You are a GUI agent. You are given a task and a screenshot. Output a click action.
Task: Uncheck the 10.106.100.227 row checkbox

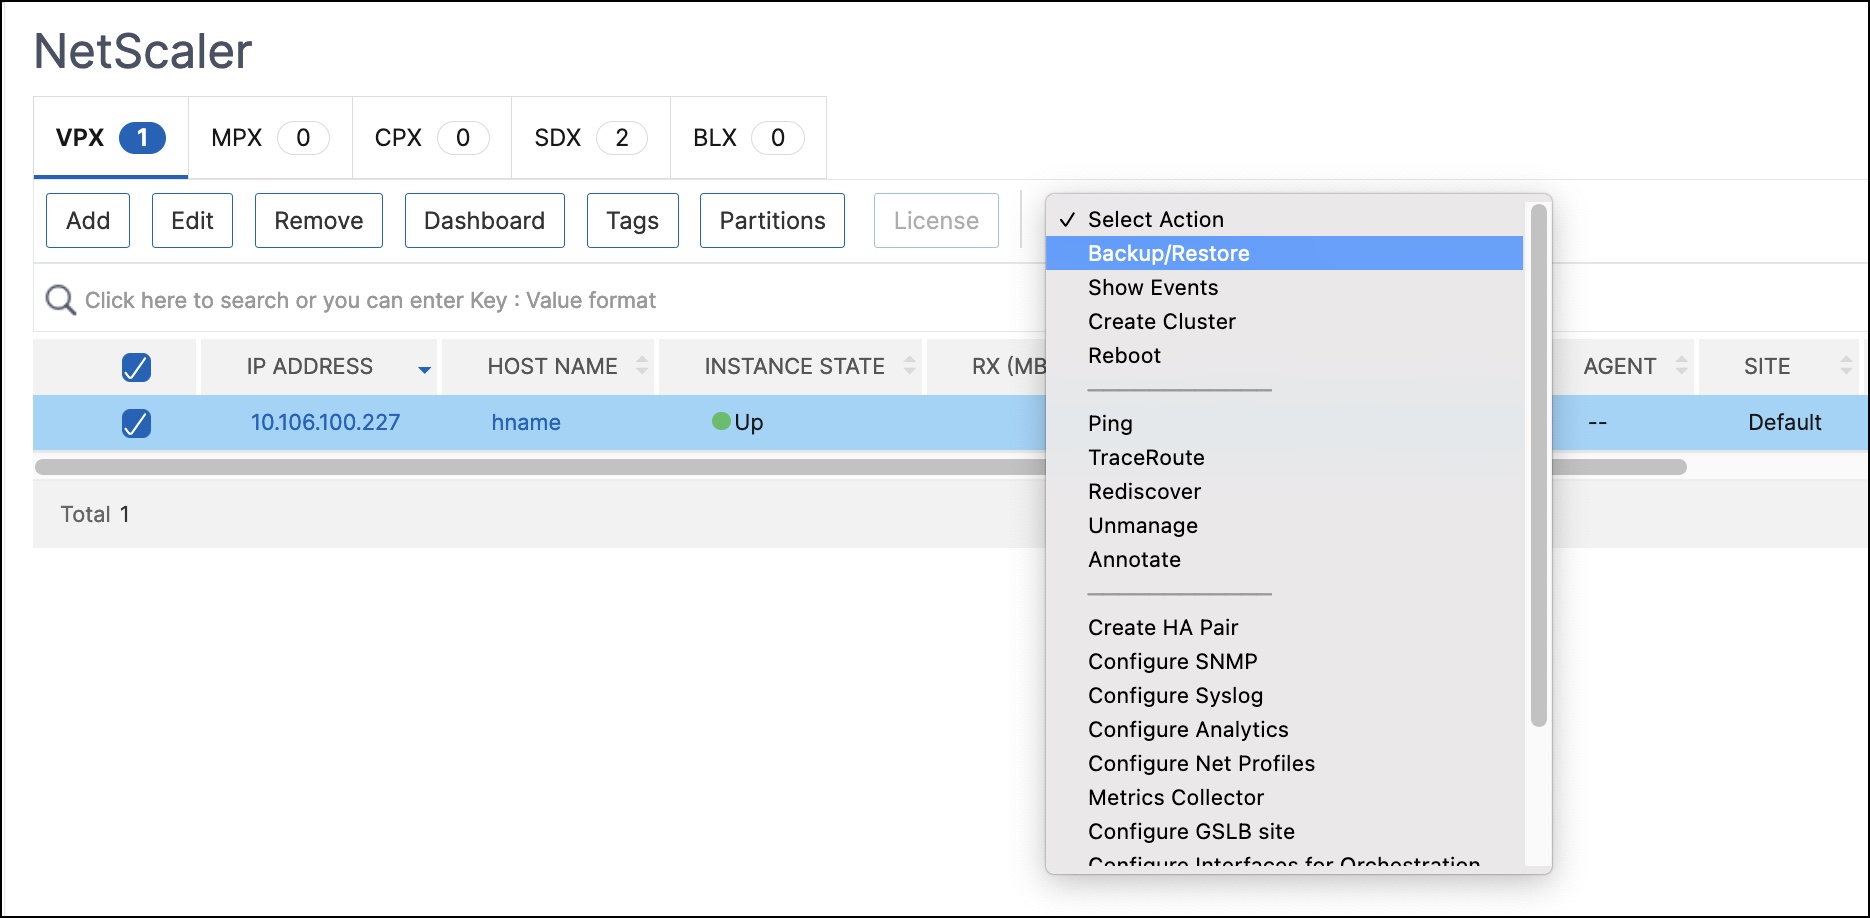pos(136,423)
